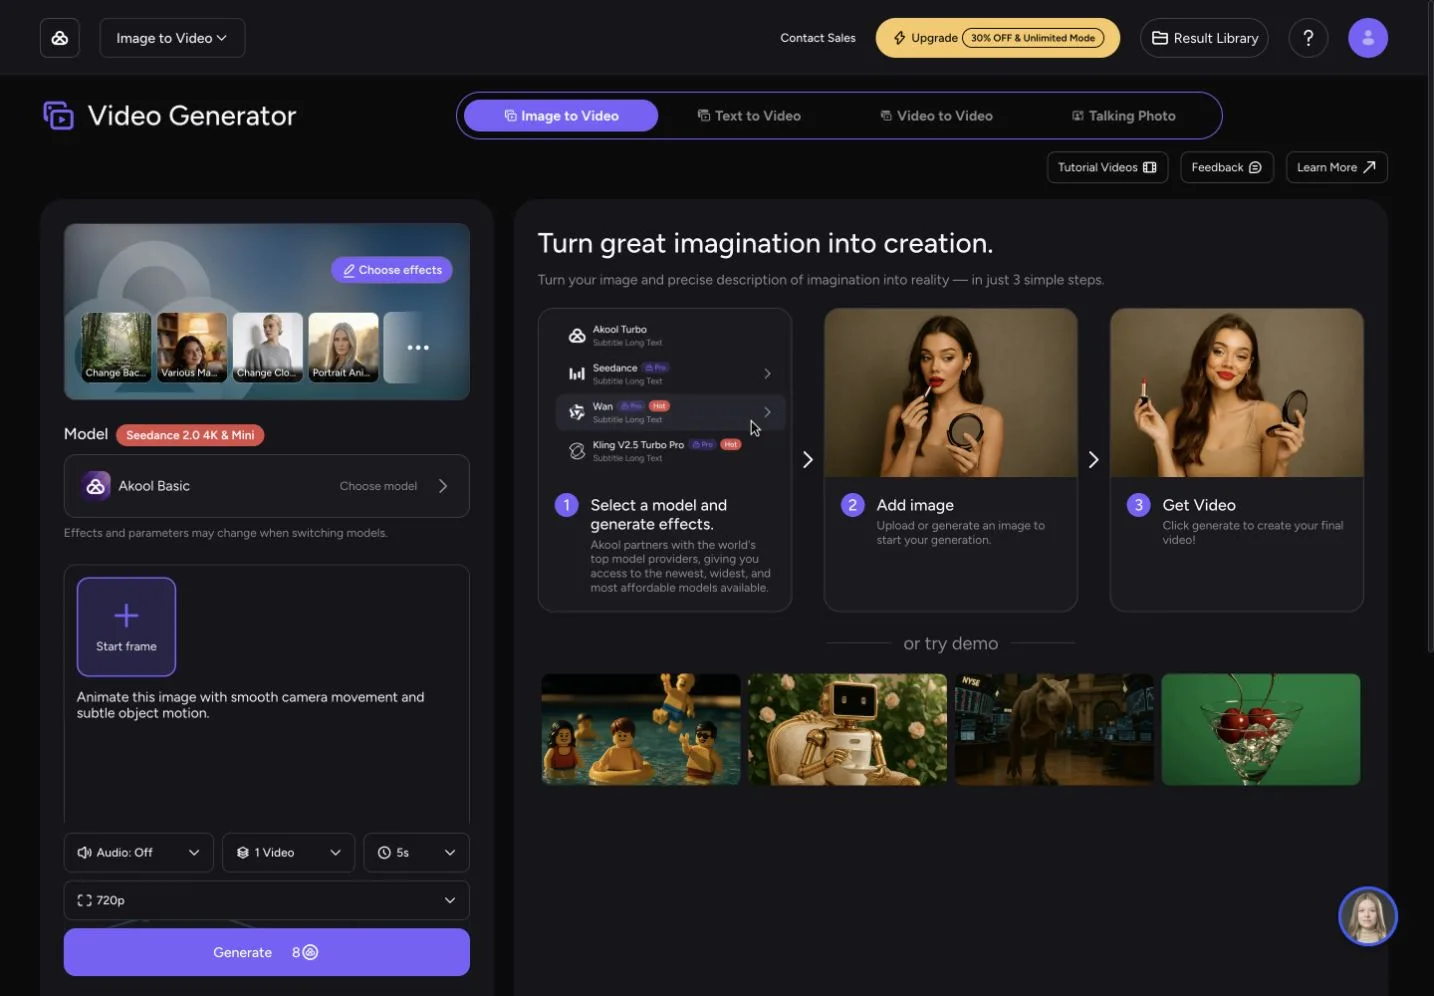Open the Lego pool demo thumbnail
This screenshot has width=1434, height=996.
click(x=641, y=729)
